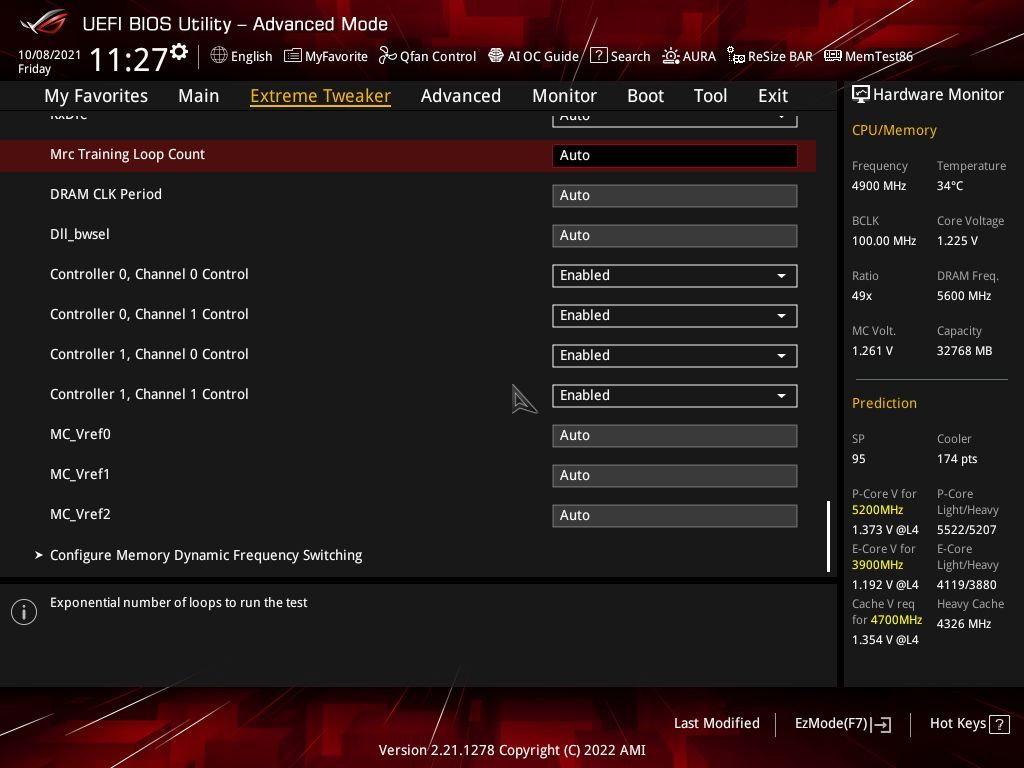
Task: Select Dll_bwsel label
Action: click(x=80, y=234)
